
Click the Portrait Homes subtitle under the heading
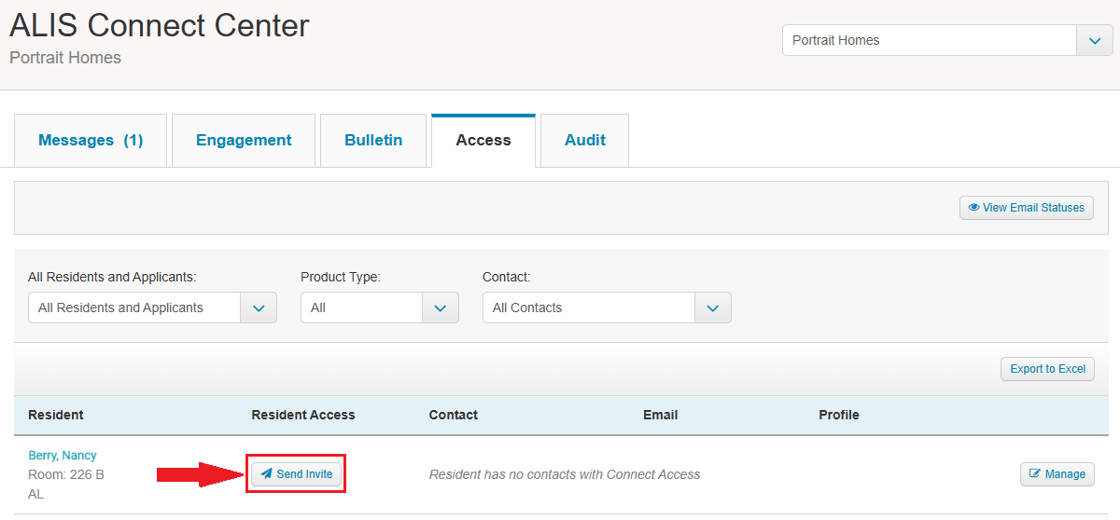[65, 58]
